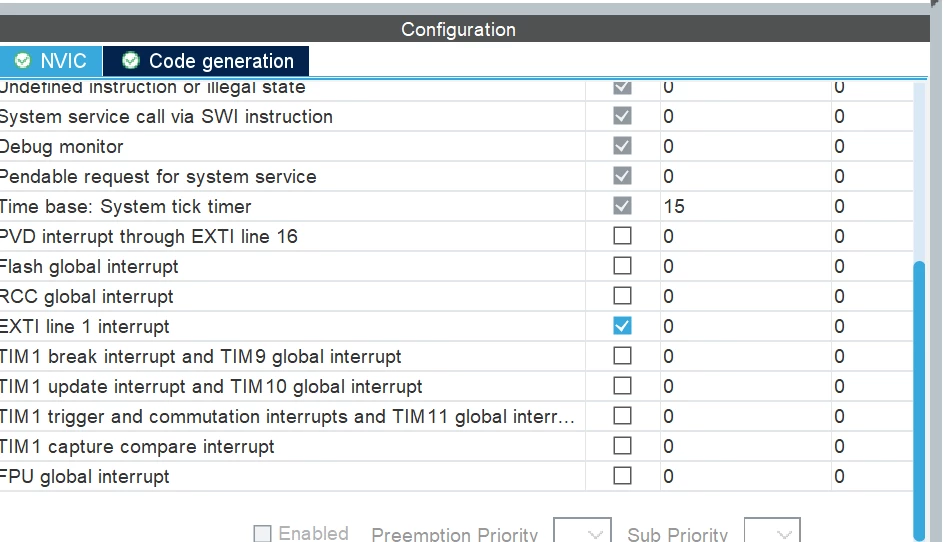Open the Sub Priority dropdown
945x542 pixels.
(772, 531)
